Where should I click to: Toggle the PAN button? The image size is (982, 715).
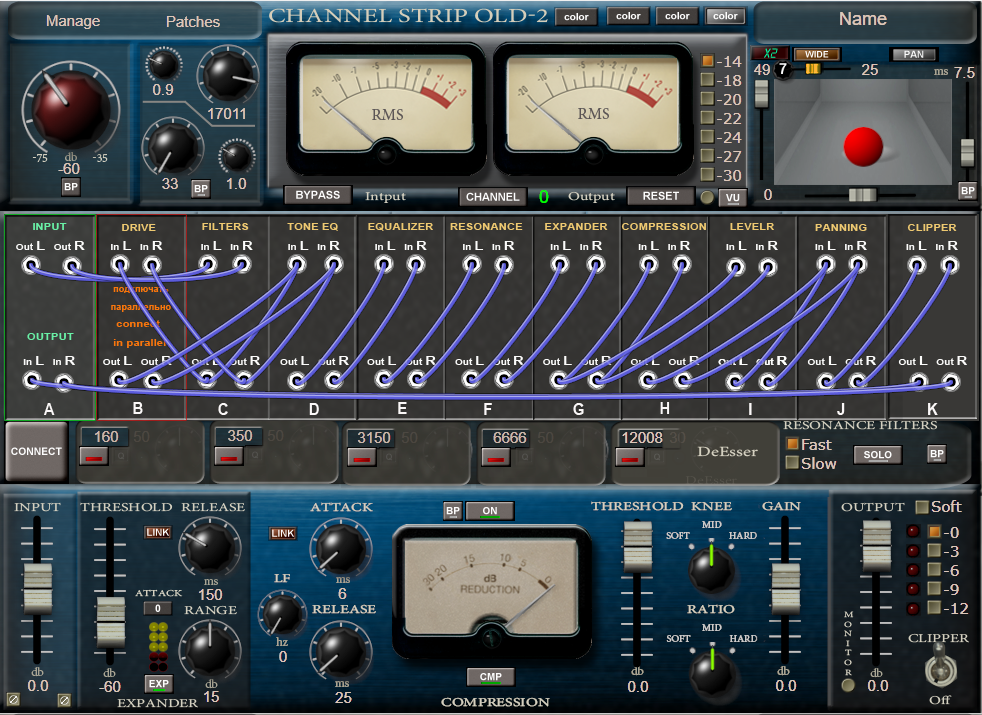coord(913,54)
